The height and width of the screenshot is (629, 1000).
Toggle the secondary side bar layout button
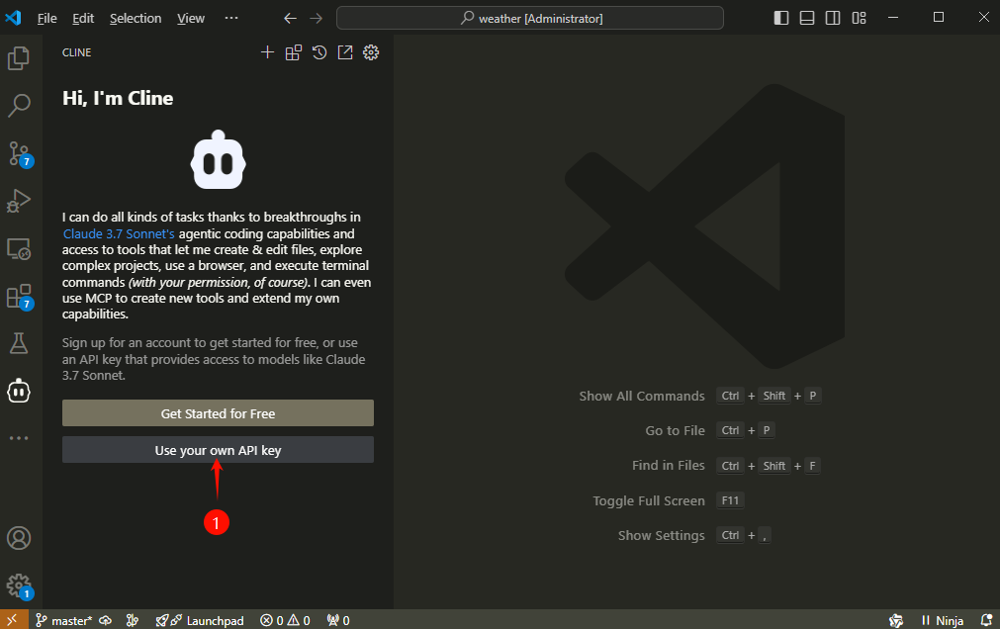coord(833,18)
